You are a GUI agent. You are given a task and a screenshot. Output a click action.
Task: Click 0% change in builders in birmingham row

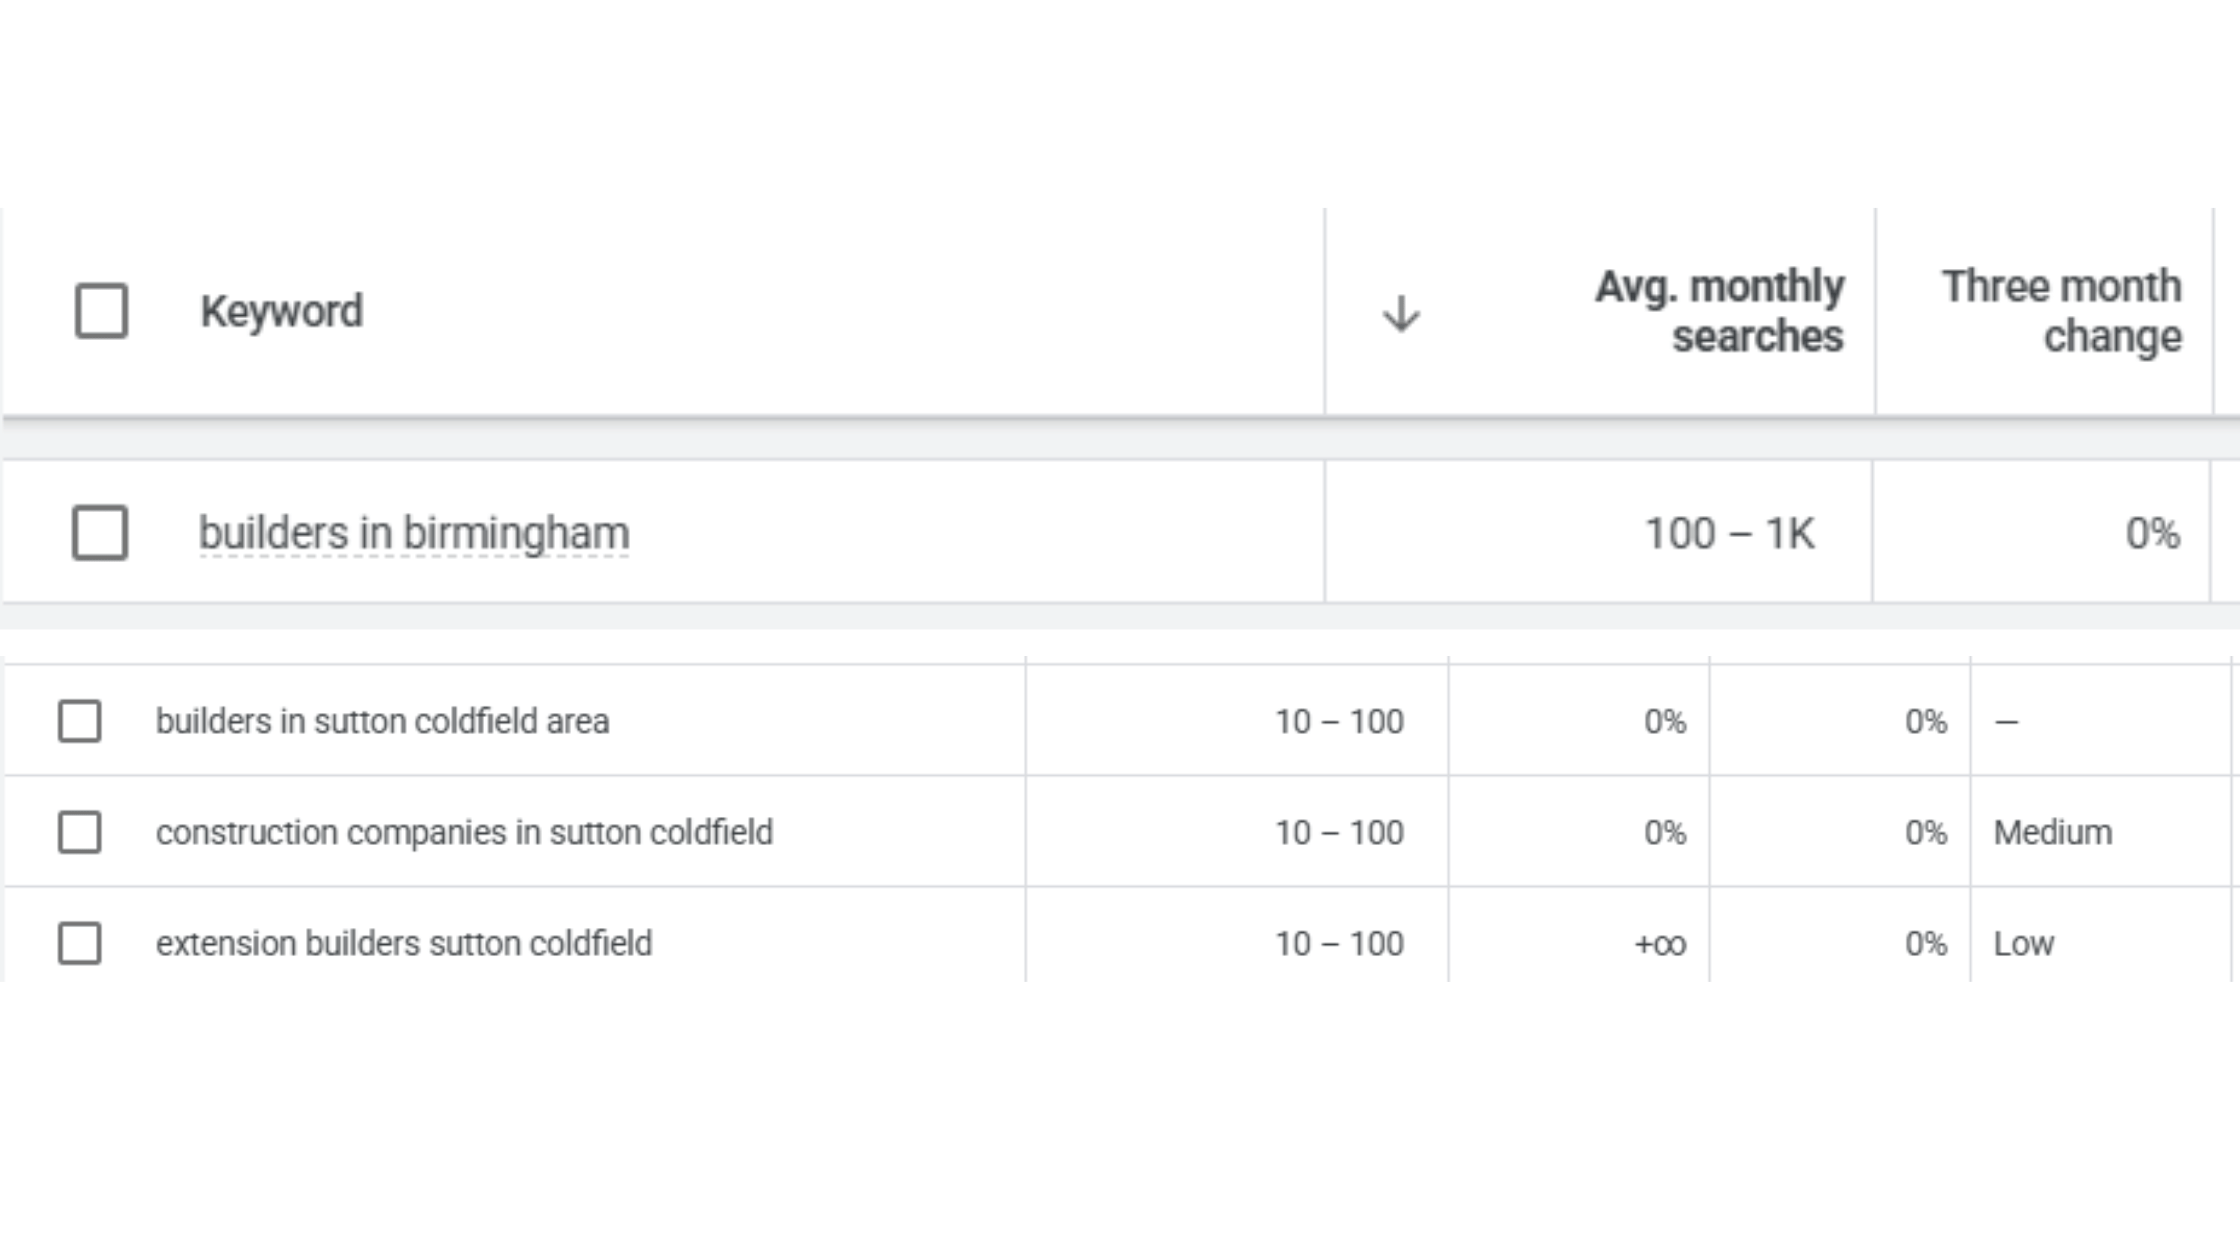(x=2152, y=534)
